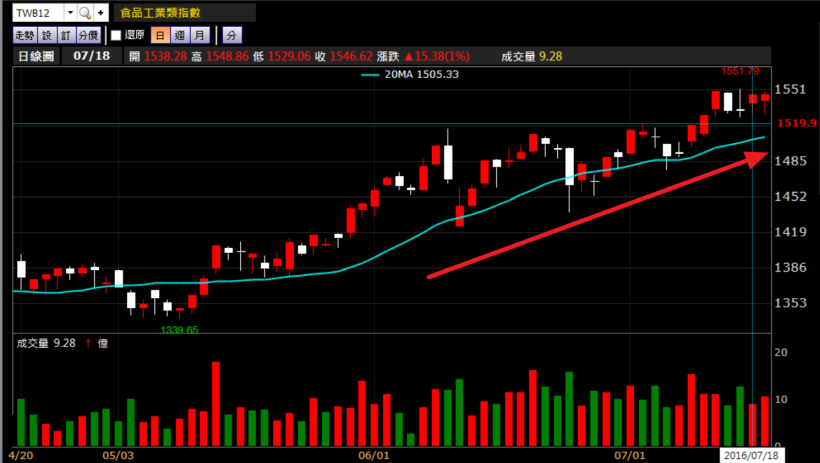The width and height of the screenshot is (820, 463).
Task: Click the 日線圖 chart type label
Action: pyautogui.click(x=36, y=56)
